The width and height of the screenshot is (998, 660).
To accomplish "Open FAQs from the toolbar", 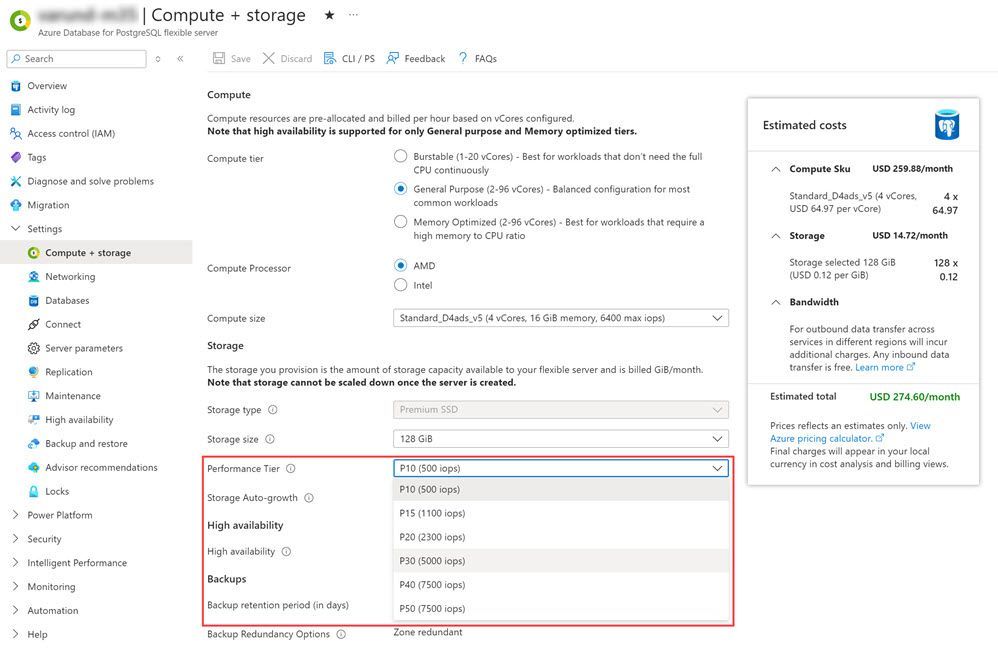I will pyautogui.click(x=463, y=59).
